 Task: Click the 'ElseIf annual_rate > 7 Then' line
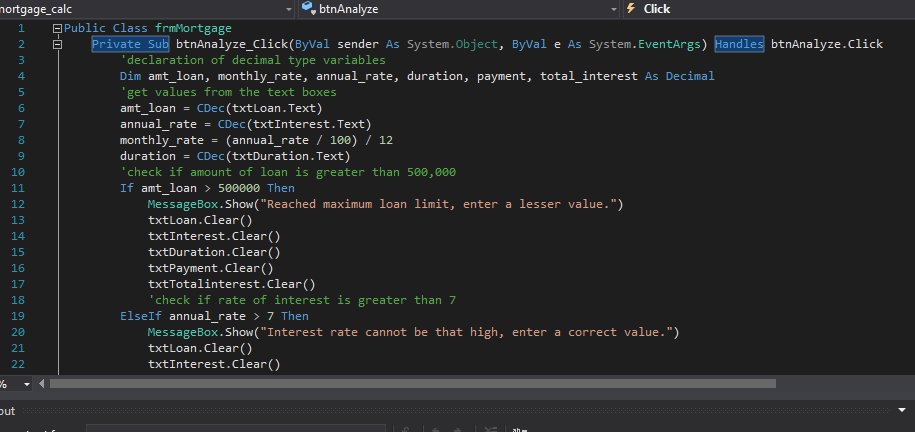(214, 316)
